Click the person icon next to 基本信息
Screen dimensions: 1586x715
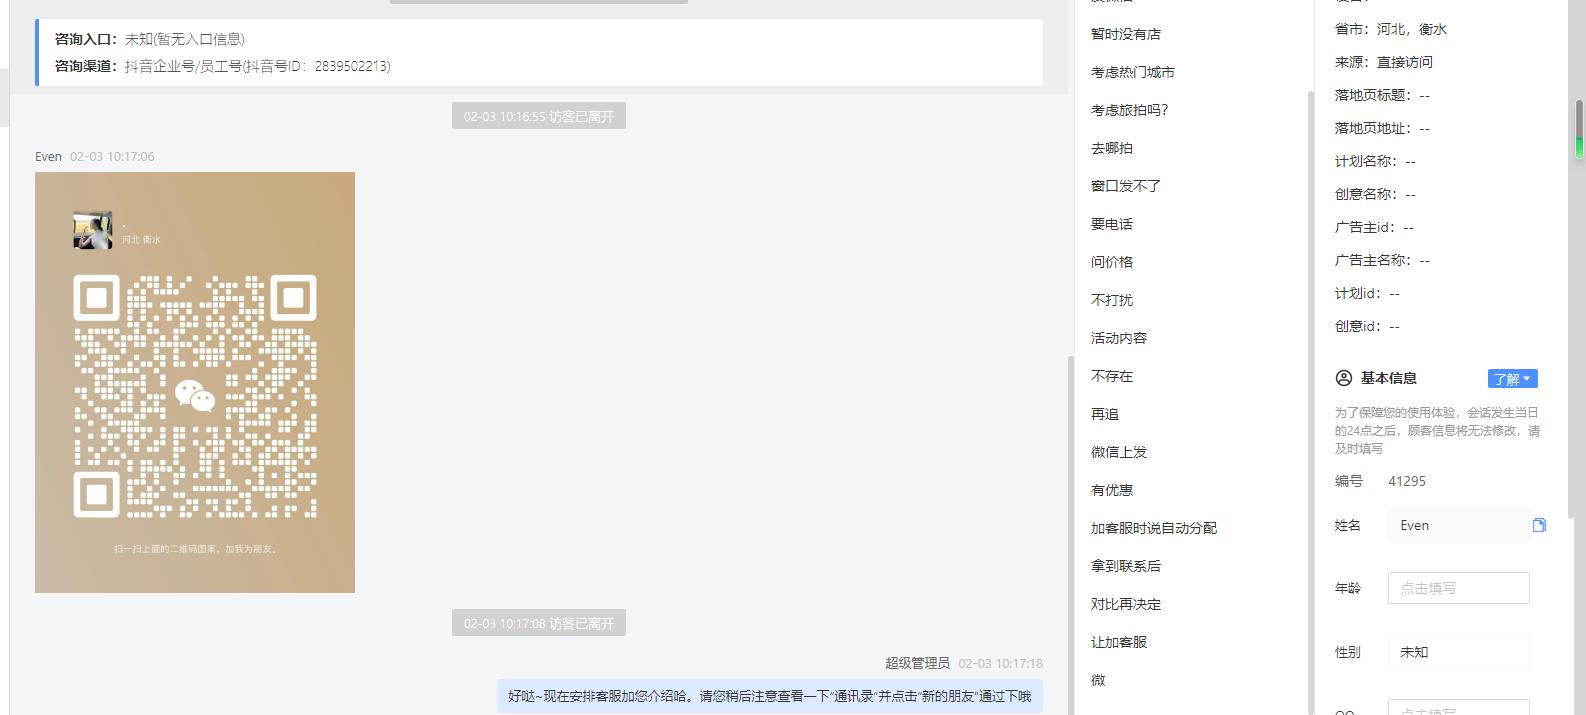point(1344,378)
